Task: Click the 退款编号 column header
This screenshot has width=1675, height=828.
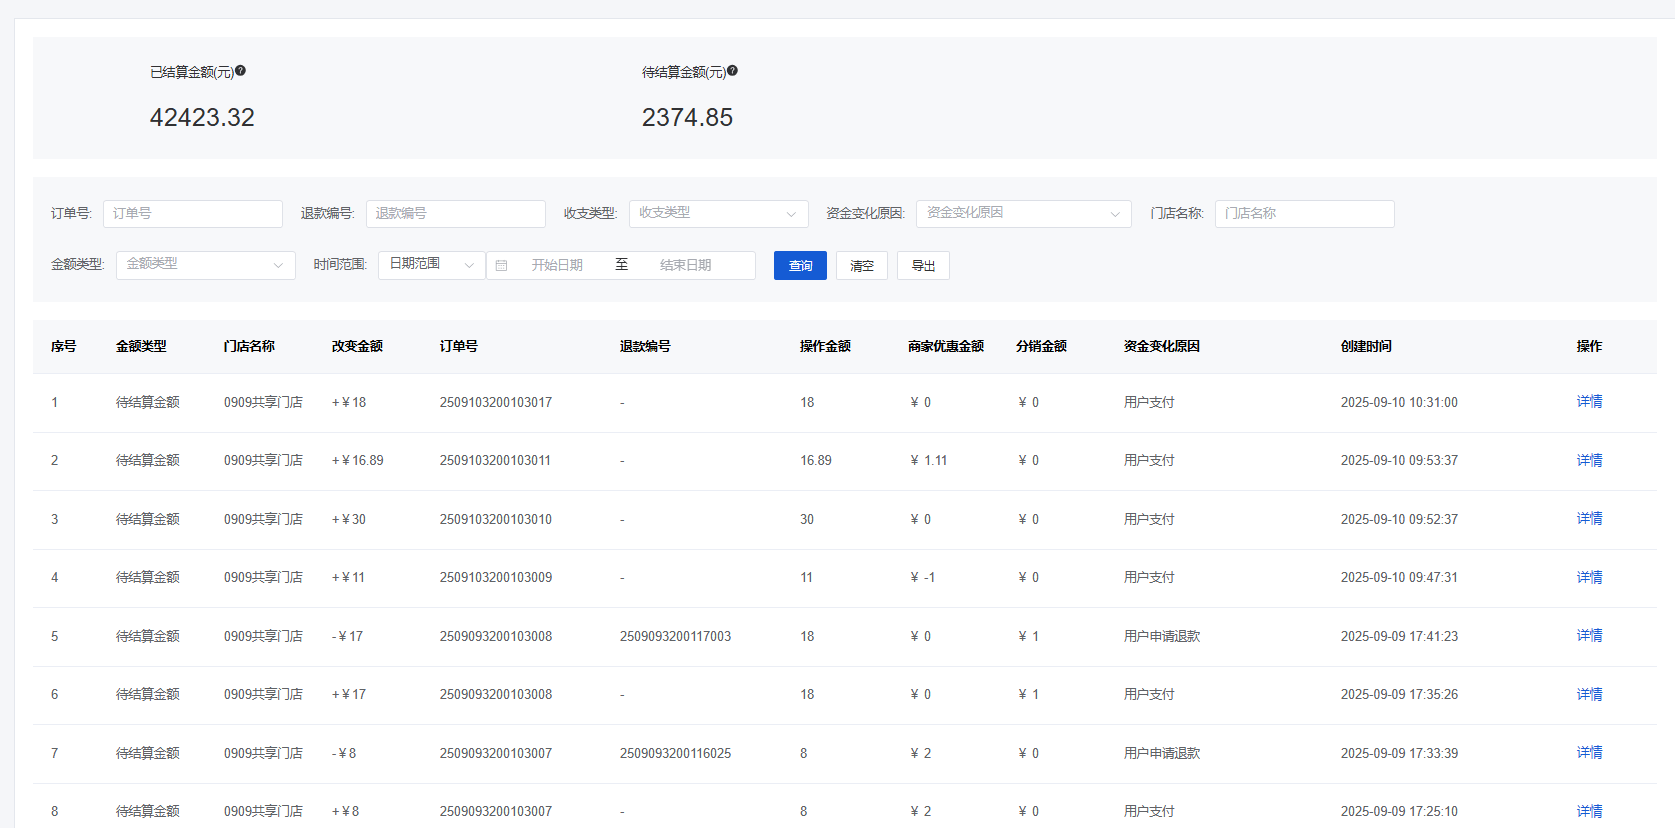Action: point(645,346)
